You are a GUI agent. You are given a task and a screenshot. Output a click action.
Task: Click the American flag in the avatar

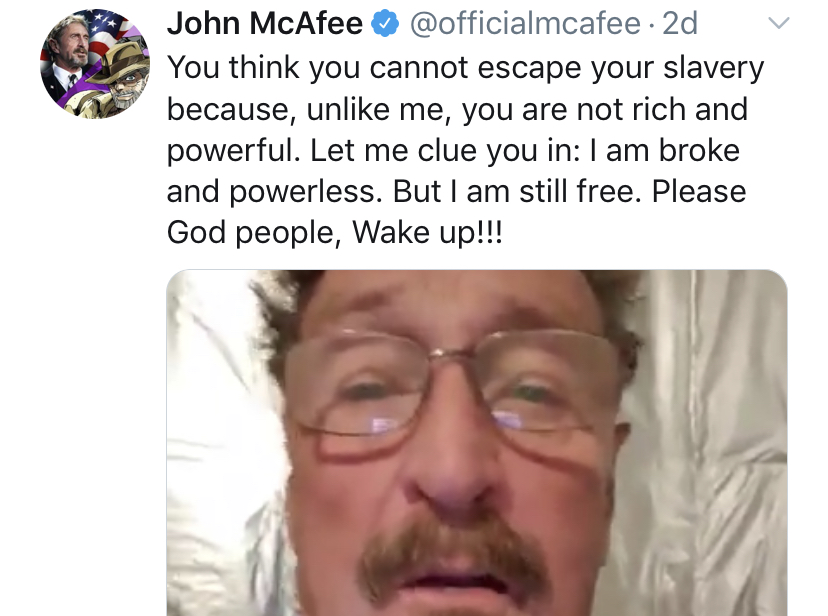[x=108, y=33]
